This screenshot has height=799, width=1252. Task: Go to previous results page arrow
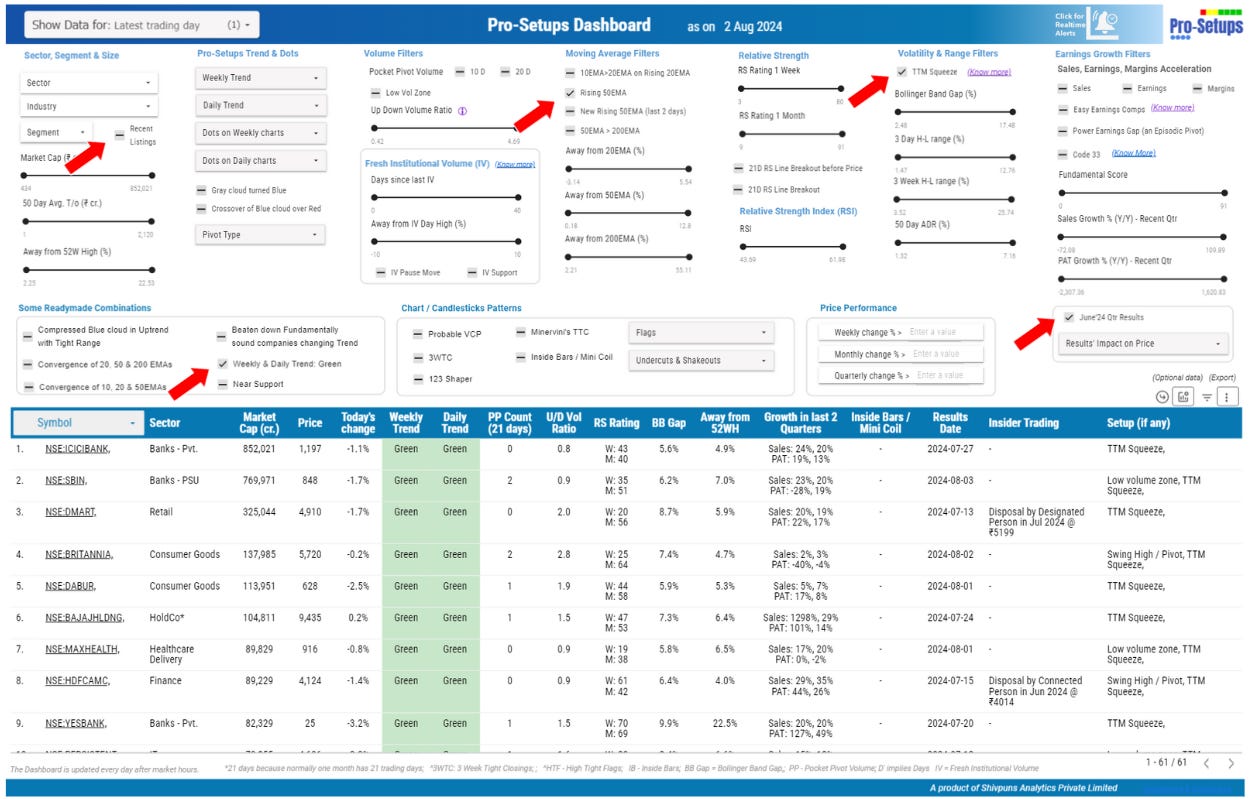coord(1206,763)
